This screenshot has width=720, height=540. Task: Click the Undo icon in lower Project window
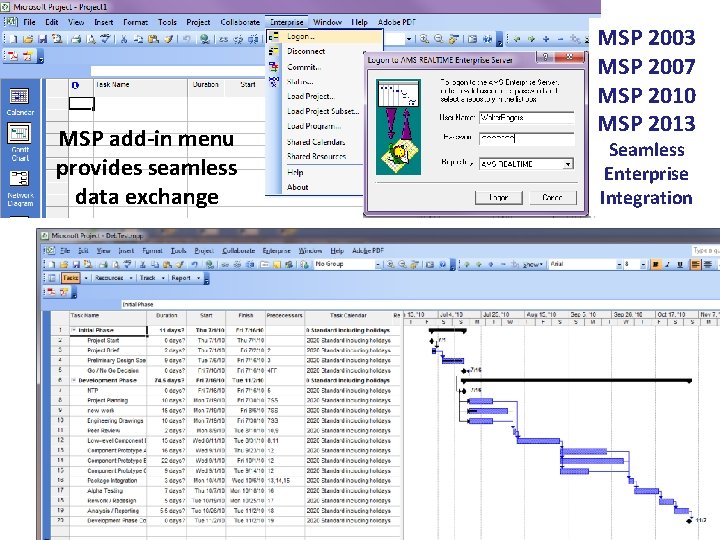(x=194, y=264)
